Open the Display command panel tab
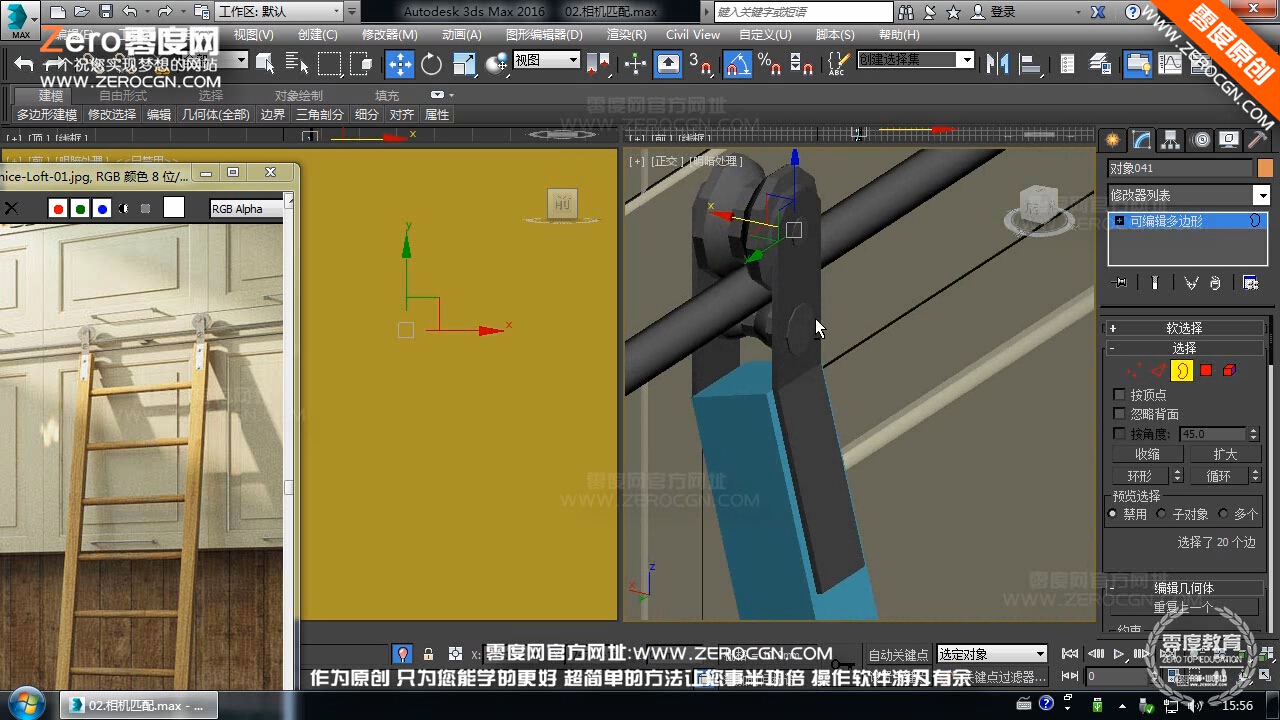The image size is (1280, 720). tap(1229, 140)
